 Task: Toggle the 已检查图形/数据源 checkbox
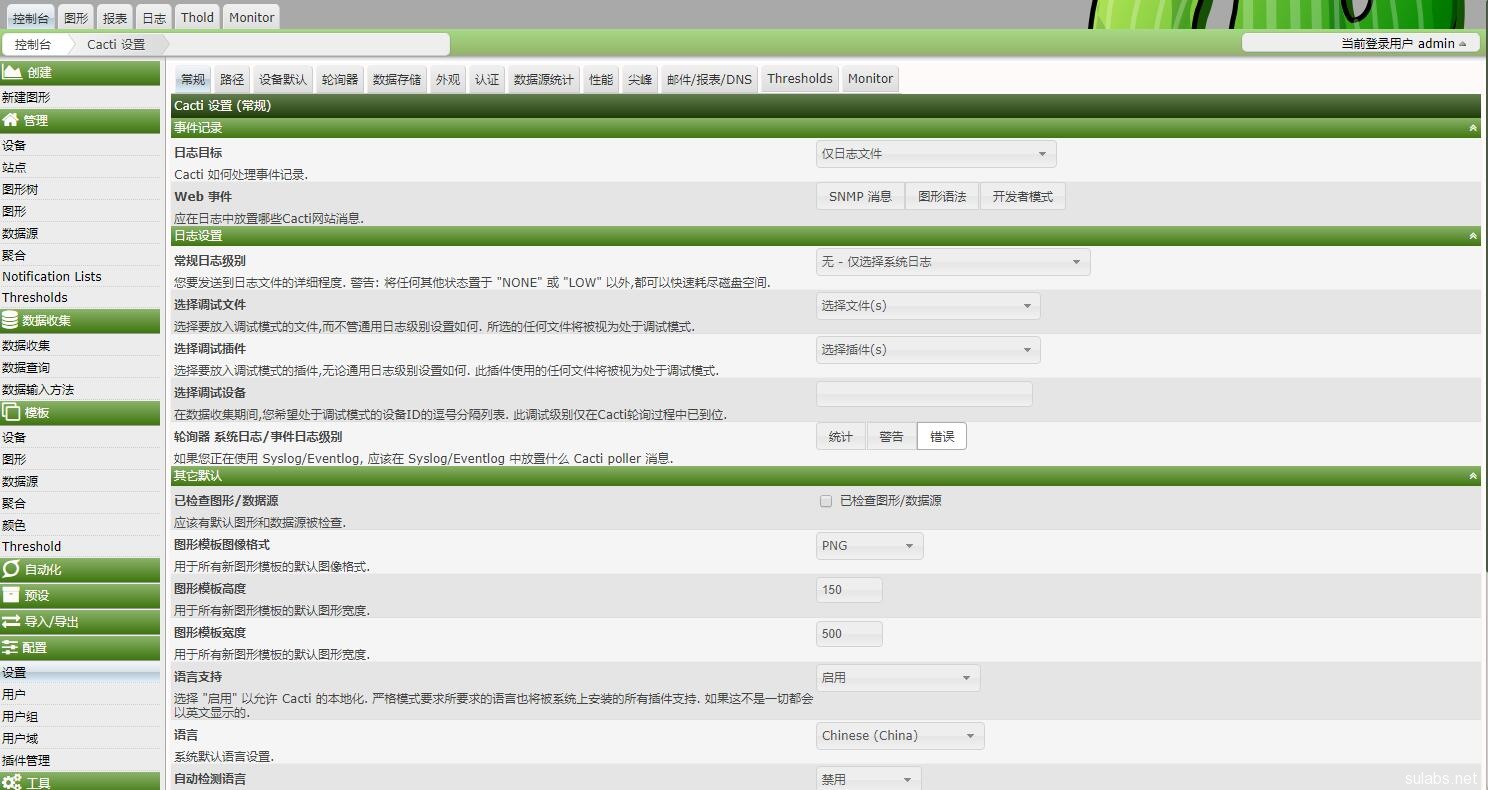(826, 501)
